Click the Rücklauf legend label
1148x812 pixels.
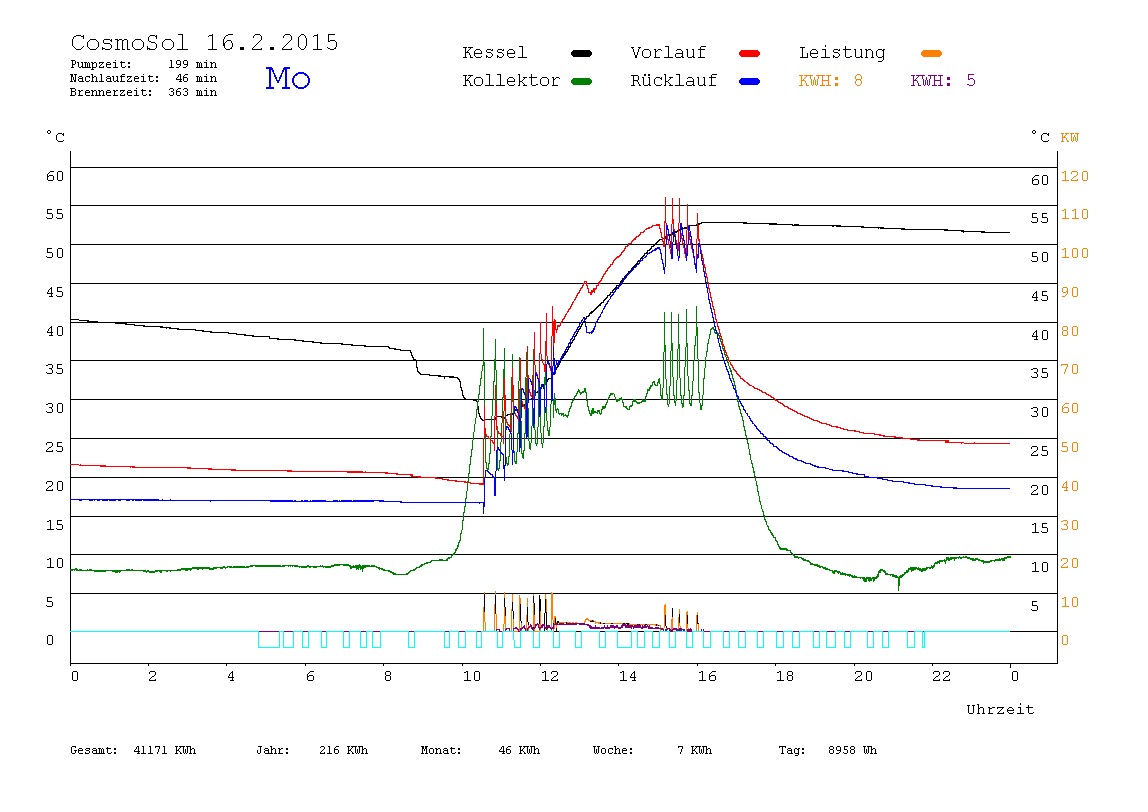[674, 81]
